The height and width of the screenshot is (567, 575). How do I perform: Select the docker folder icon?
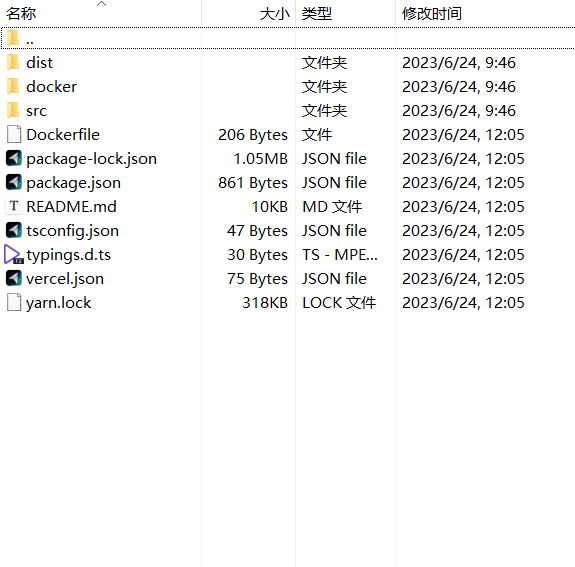(13, 86)
